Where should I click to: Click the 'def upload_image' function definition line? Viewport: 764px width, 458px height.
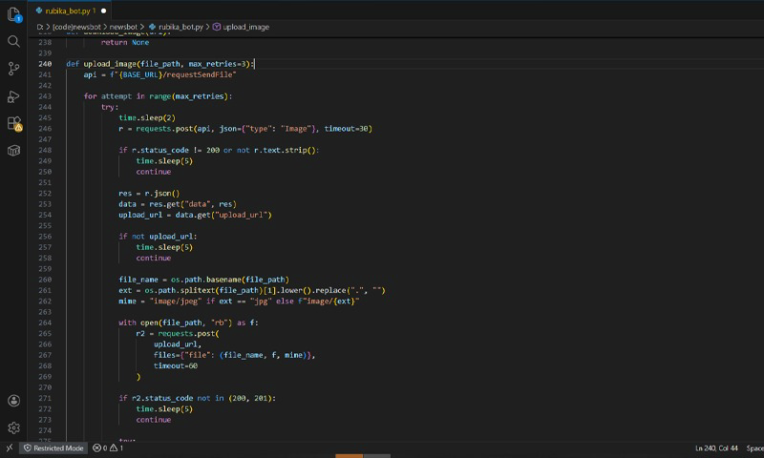pyautogui.click(x=160, y=64)
